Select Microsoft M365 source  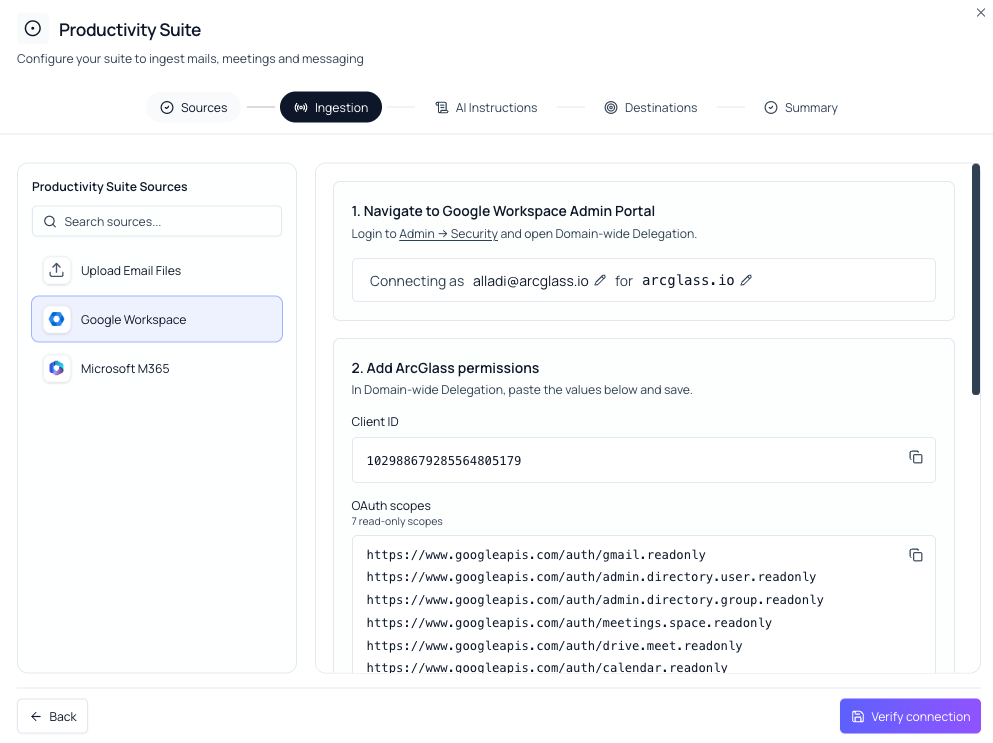tap(157, 368)
